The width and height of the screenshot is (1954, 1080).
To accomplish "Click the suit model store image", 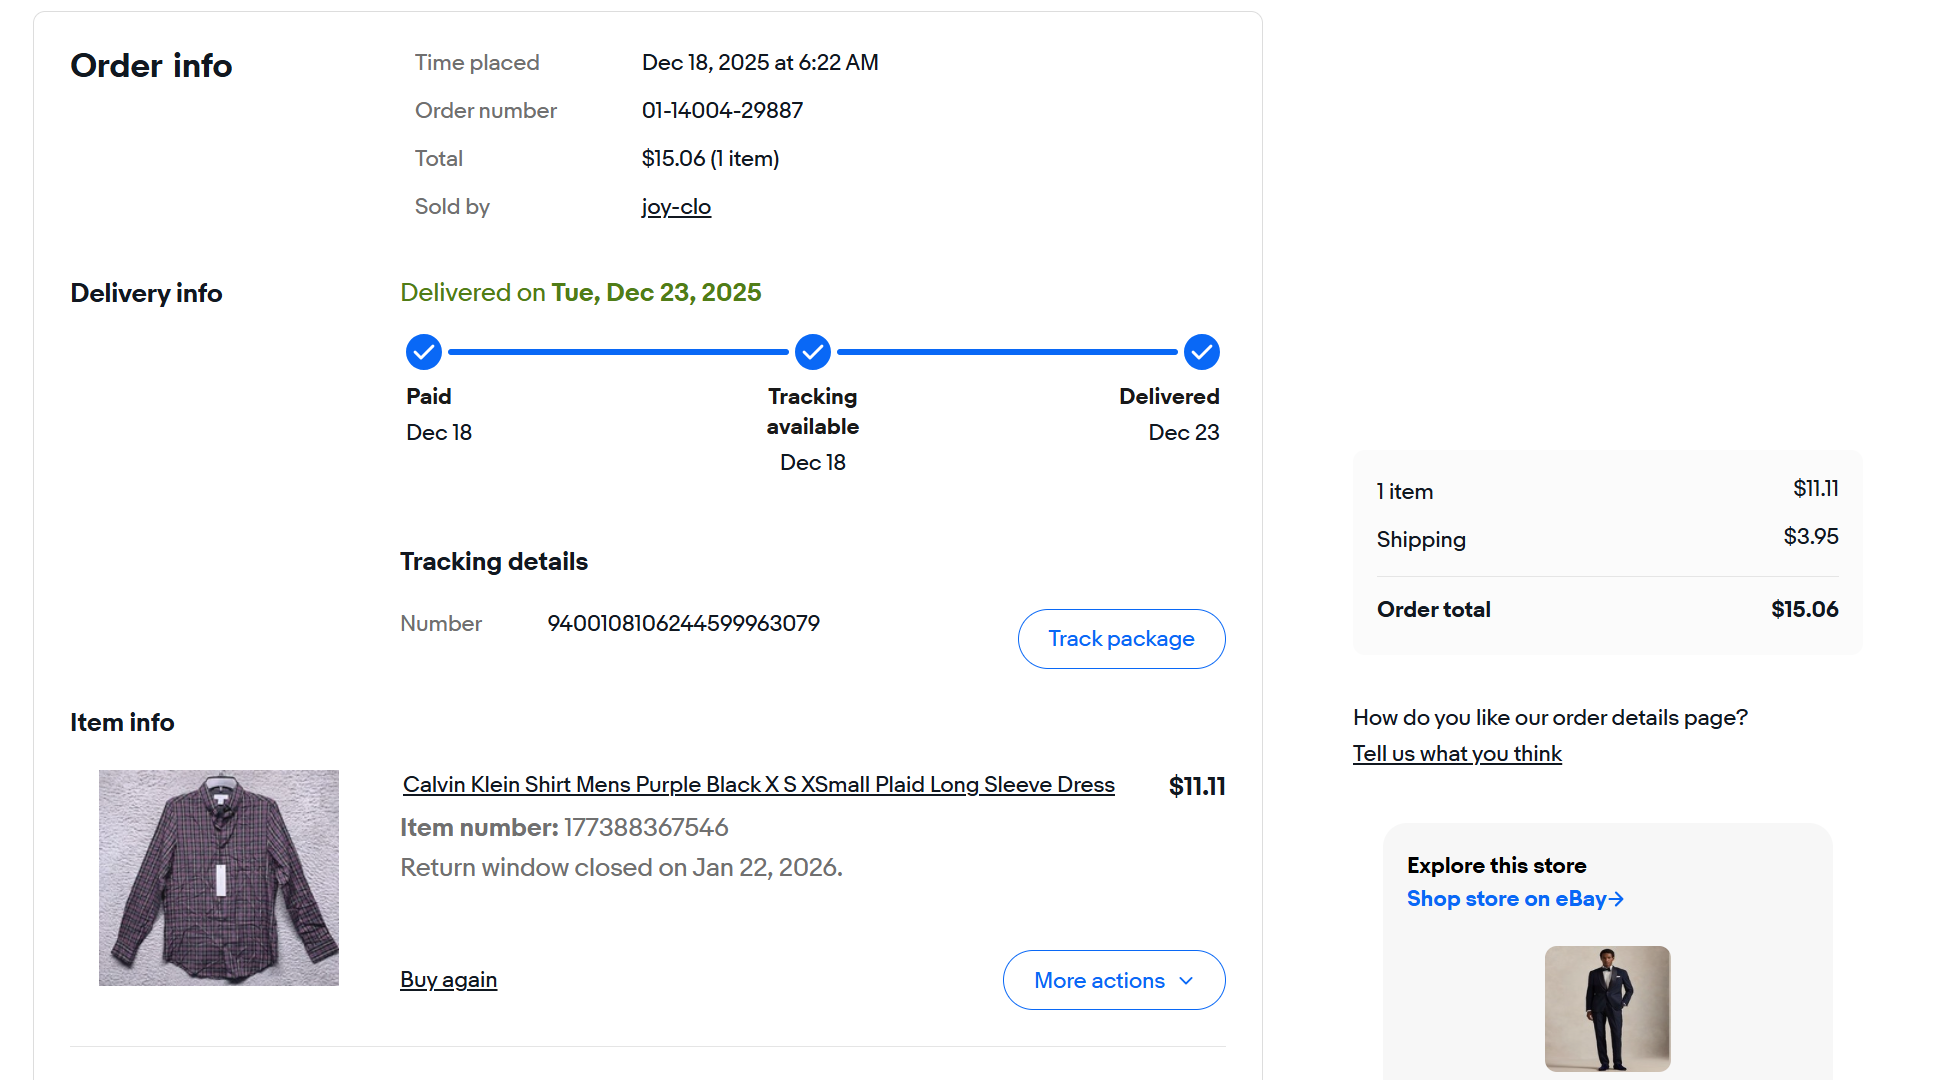I will coord(1607,1008).
